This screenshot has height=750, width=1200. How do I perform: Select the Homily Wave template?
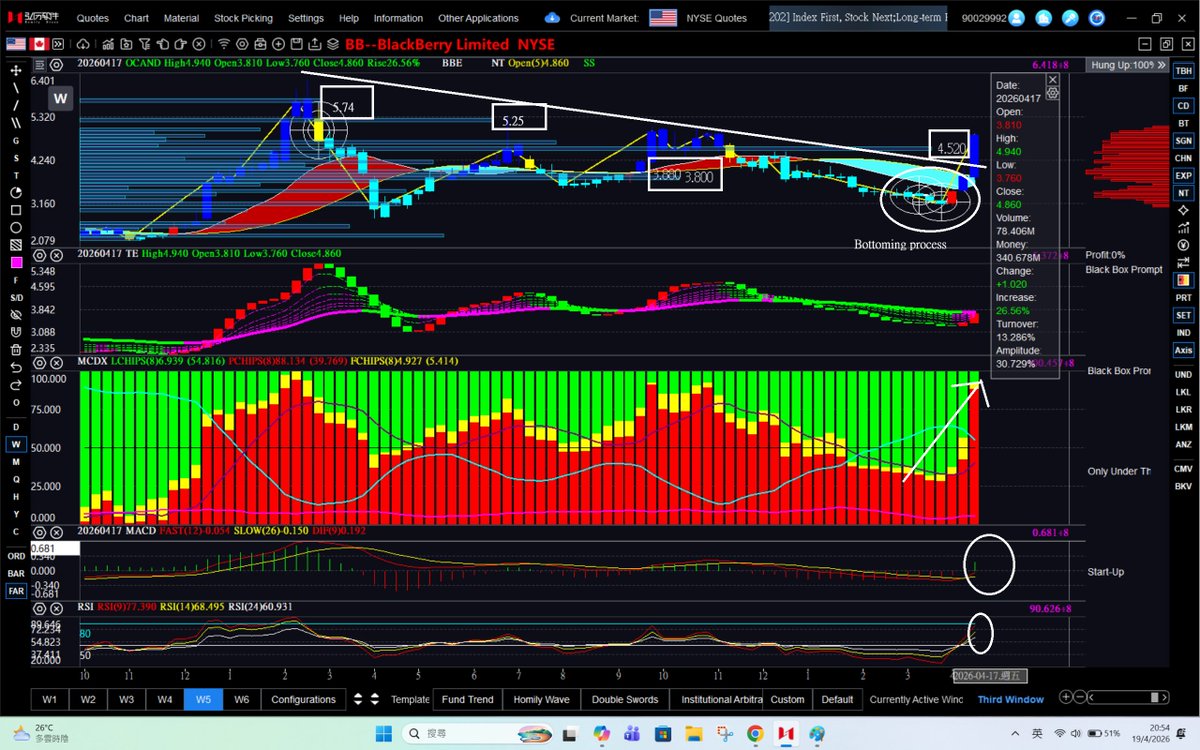tap(541, 699)
